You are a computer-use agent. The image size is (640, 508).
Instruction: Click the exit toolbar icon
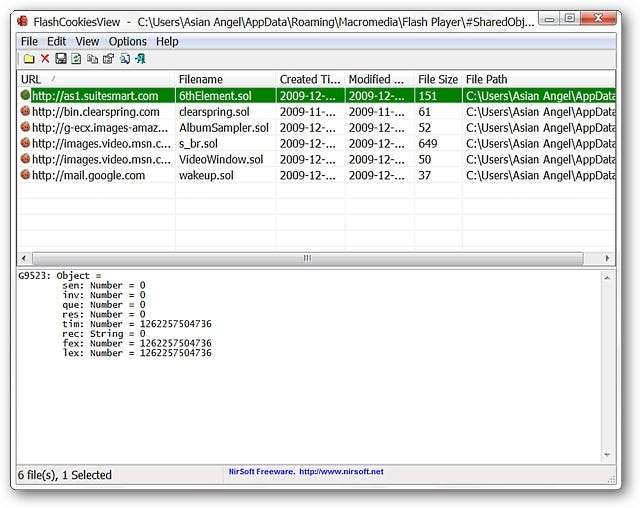tap(140, 59)
